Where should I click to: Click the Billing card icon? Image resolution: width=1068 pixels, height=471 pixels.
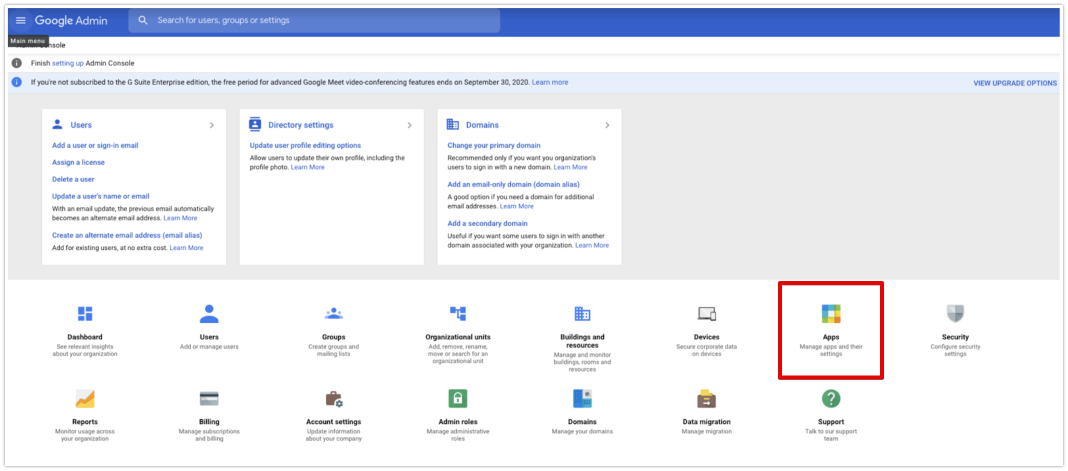(x=209, y=398)
